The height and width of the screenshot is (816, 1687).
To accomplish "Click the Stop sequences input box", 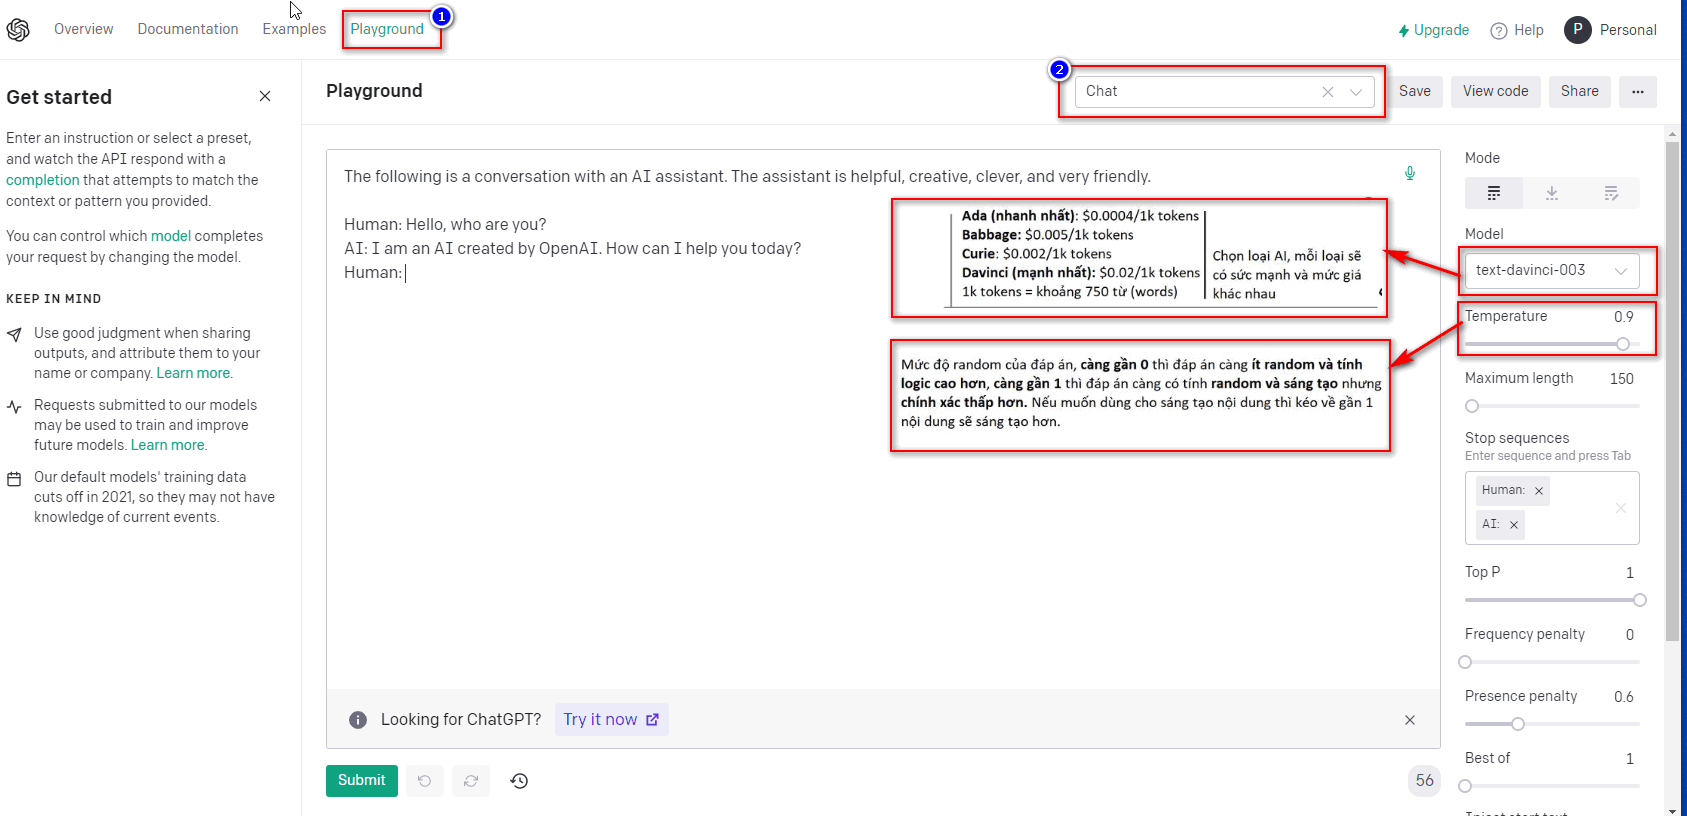I will pyautogui.click(x=1552, y=508).
